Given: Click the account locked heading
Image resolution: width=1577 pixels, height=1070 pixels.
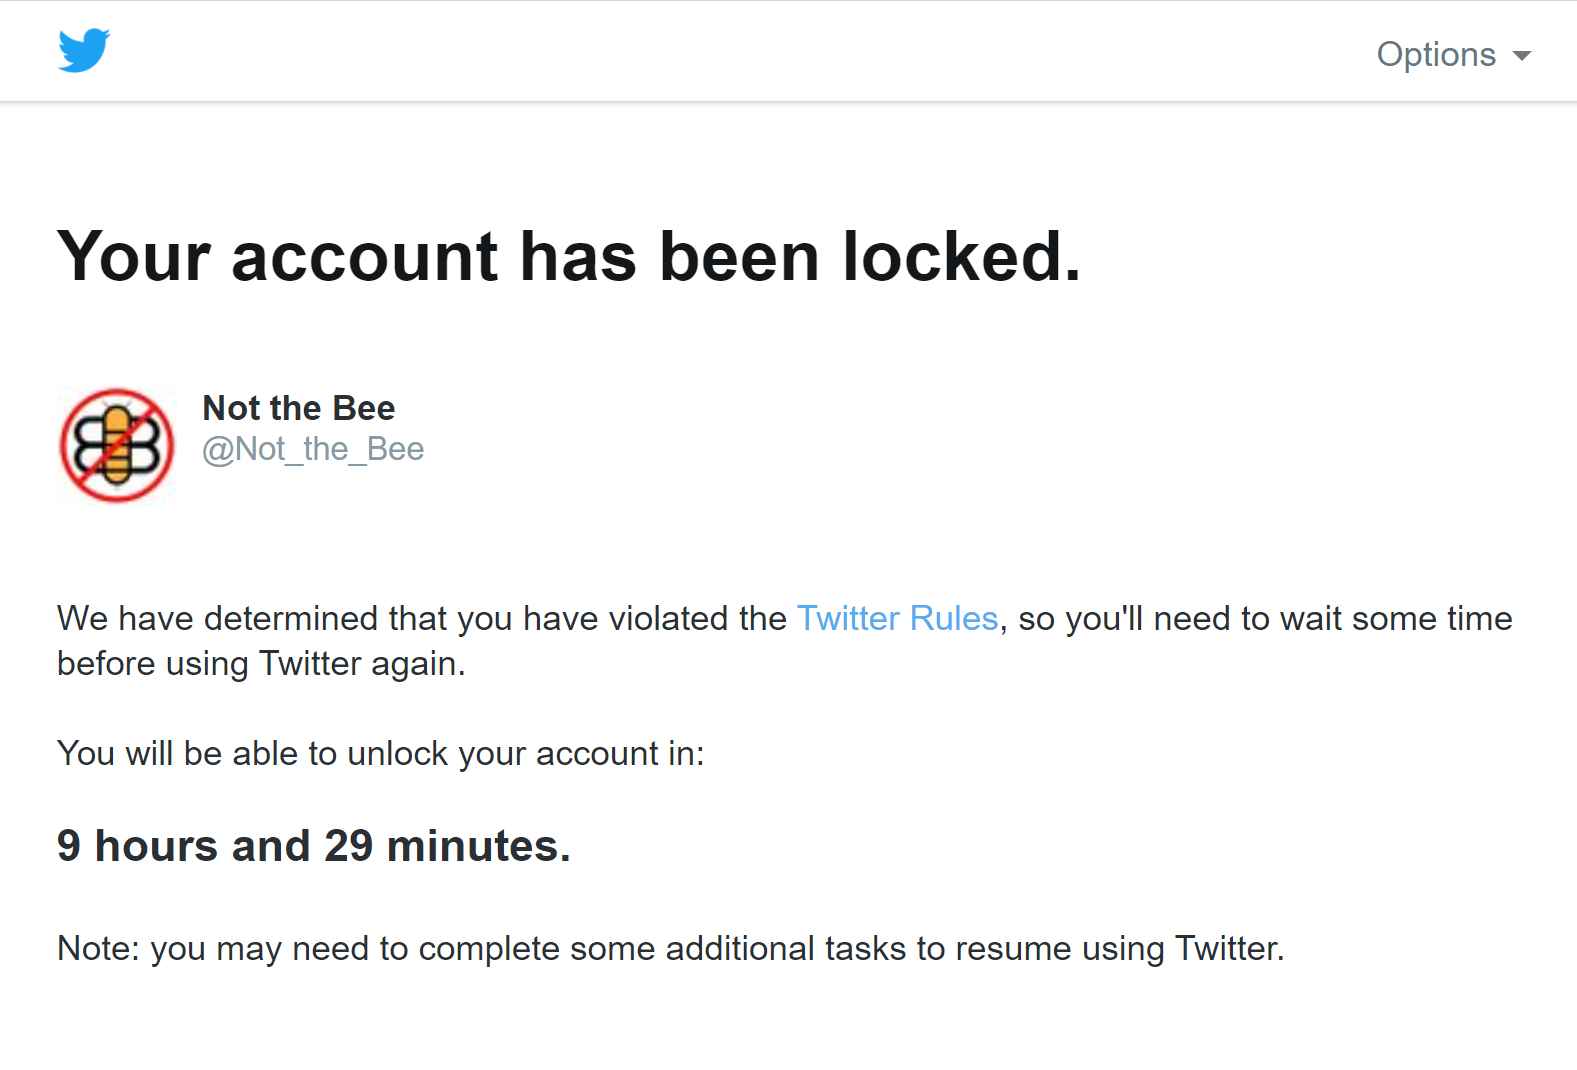Looking at the screenshot, I should [569, 256].
